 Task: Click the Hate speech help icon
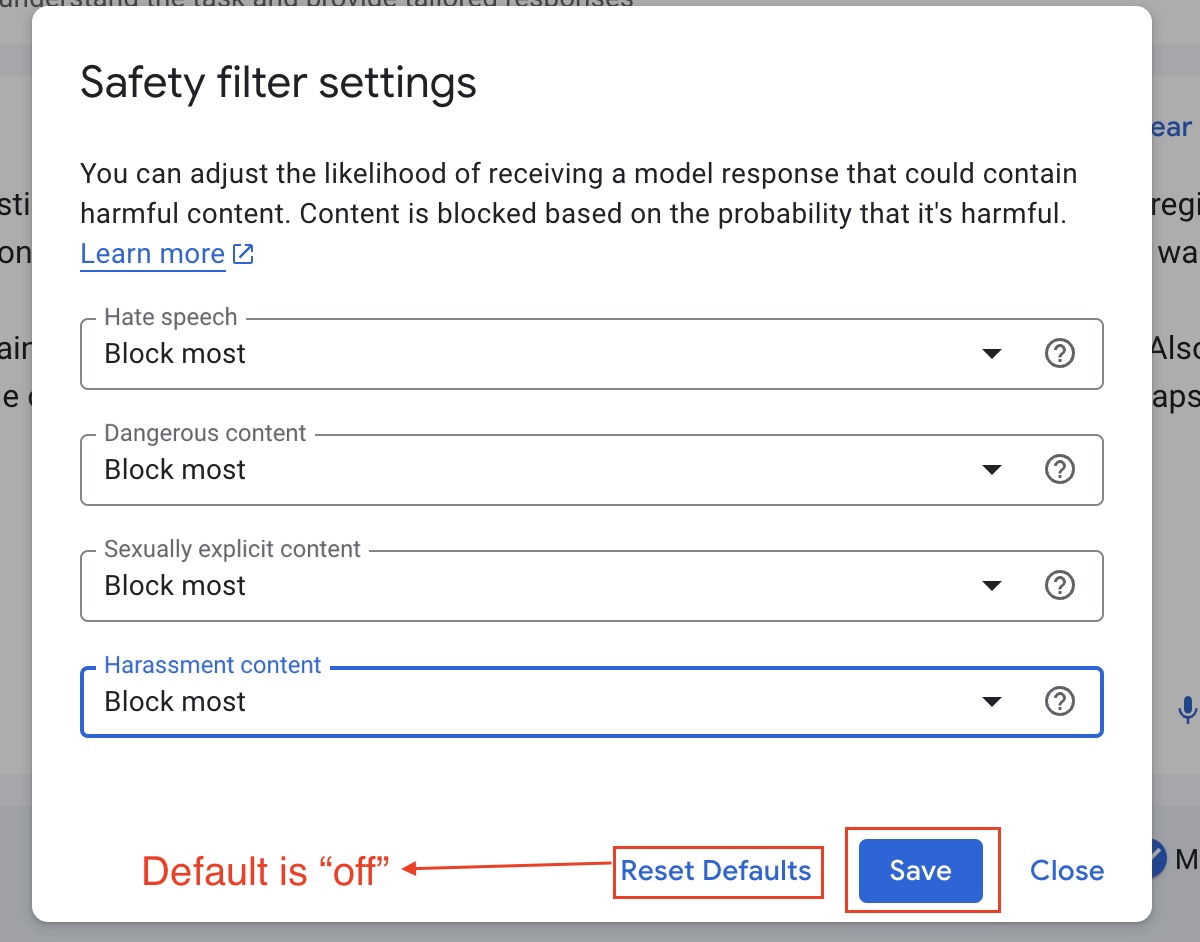[x=1059, y=354]
